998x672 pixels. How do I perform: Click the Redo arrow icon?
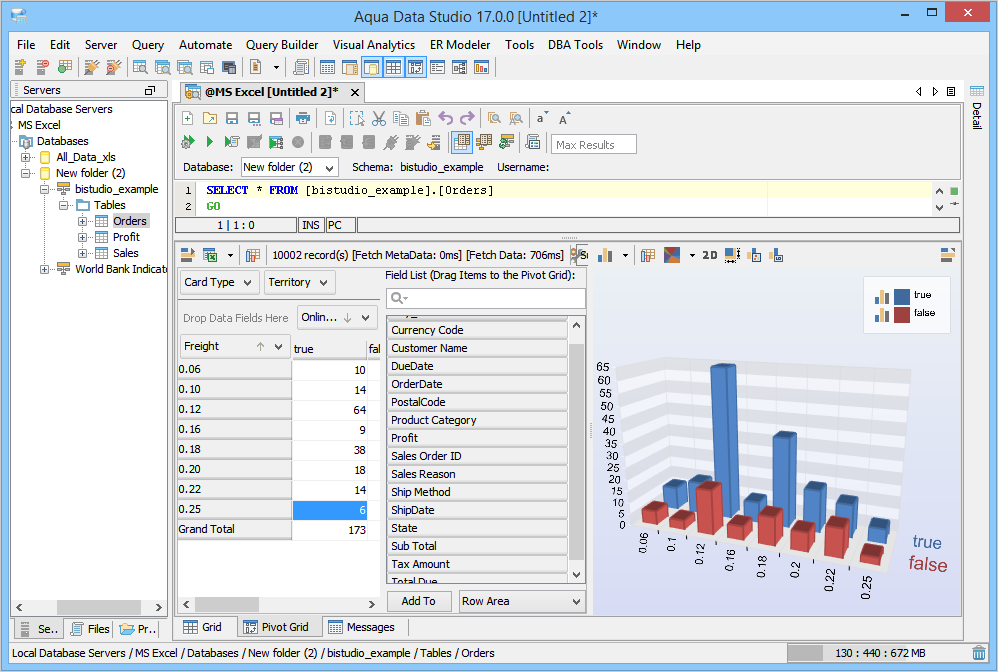tap(467, 118)
